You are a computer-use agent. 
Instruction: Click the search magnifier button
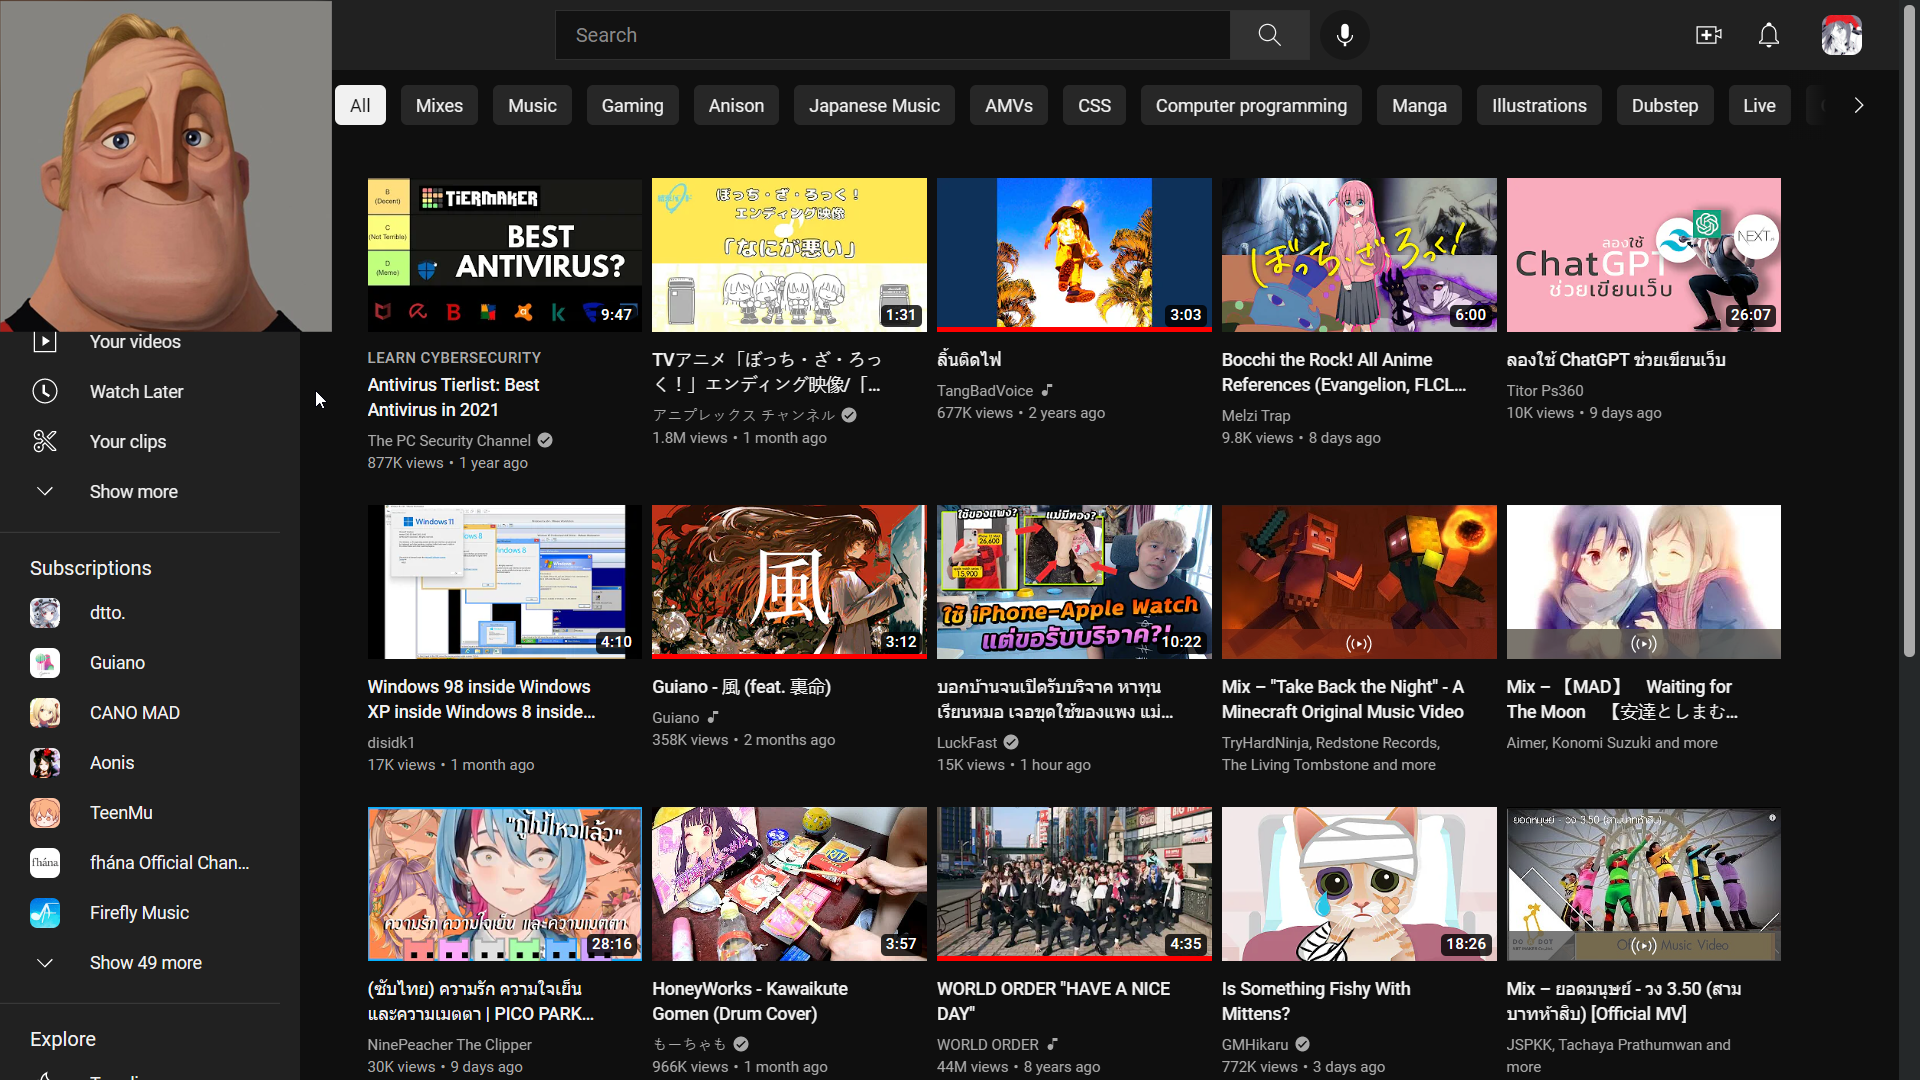pyautogui.click(x=1269, y=35)
